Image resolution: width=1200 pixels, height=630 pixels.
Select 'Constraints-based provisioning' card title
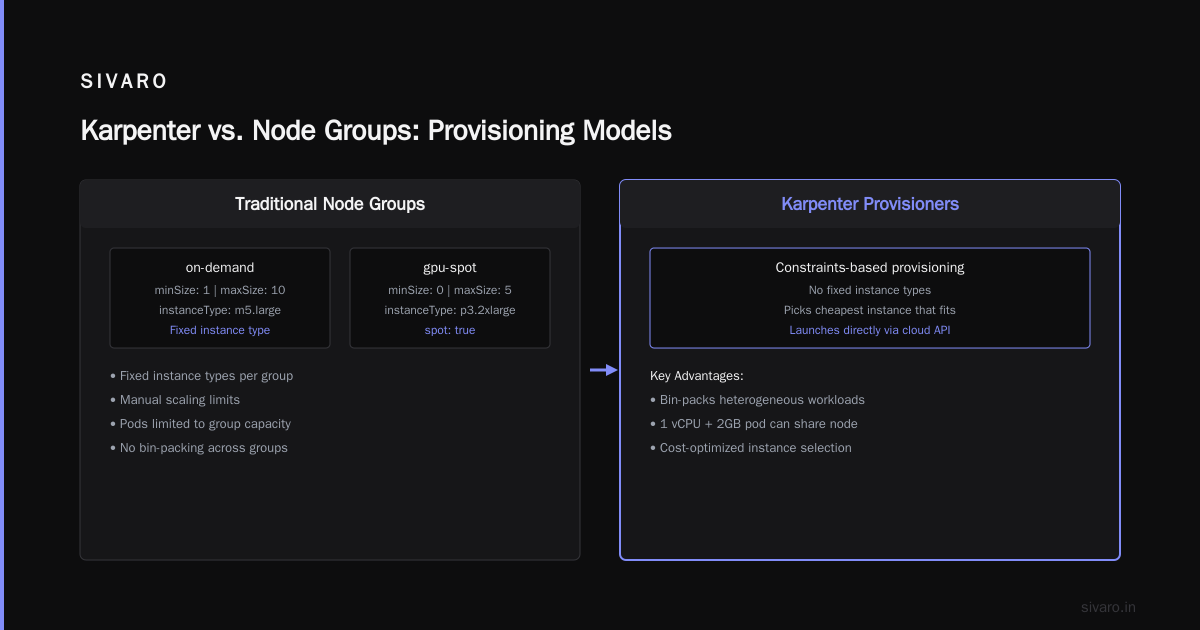(x=870, y=268)
